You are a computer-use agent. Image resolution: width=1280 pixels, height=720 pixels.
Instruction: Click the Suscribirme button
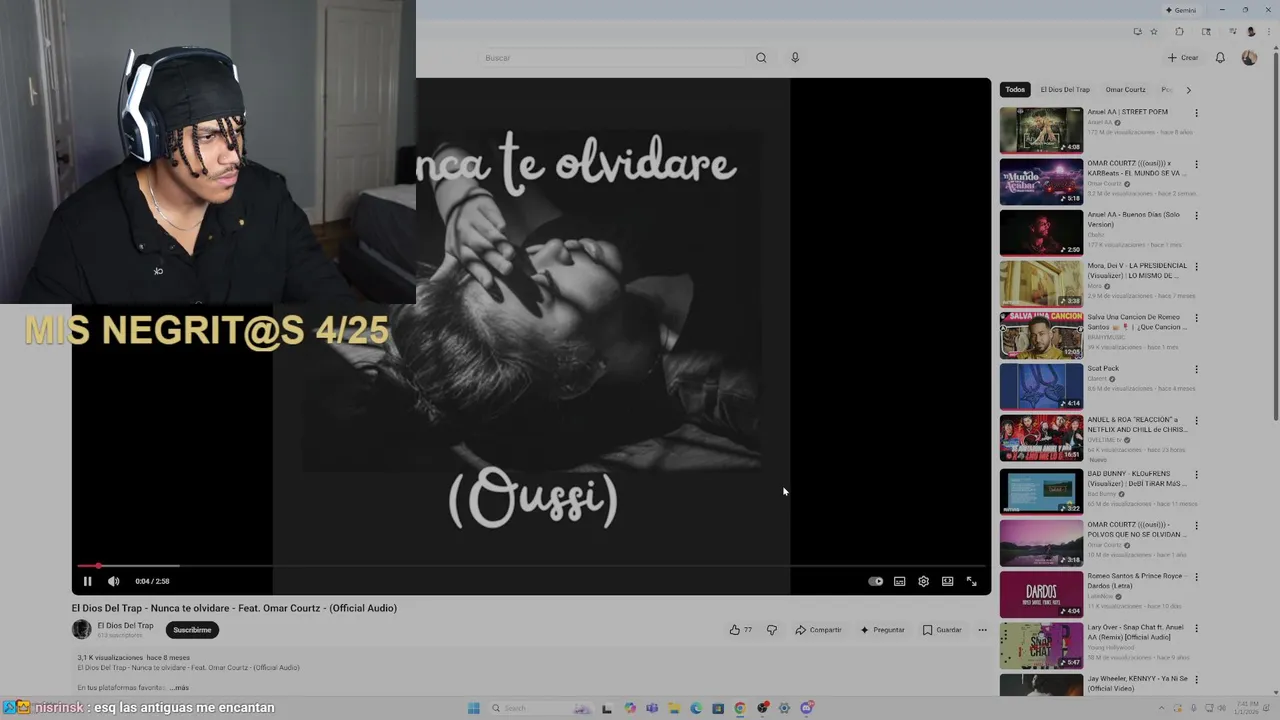(192, 630)
